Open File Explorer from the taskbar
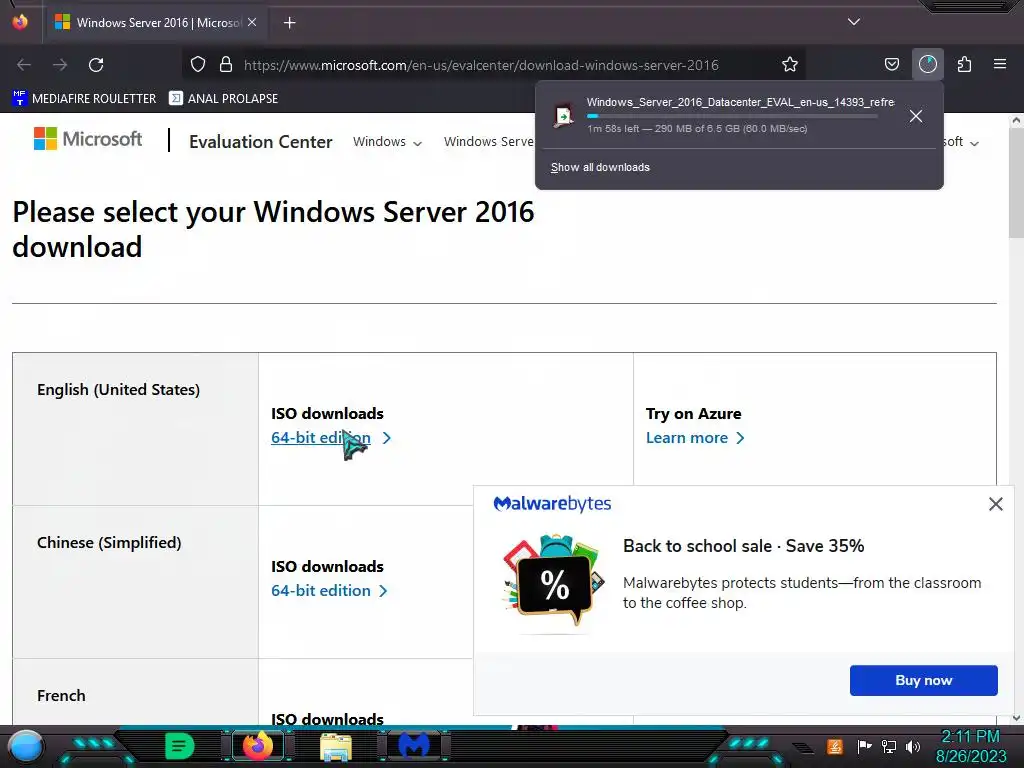1024x768 pixels. [x=336, y=747]
